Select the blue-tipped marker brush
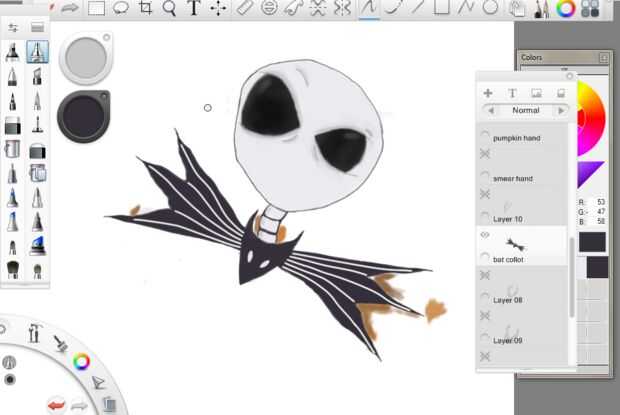Viewport: 620px width, 415px height. (38, 246)
